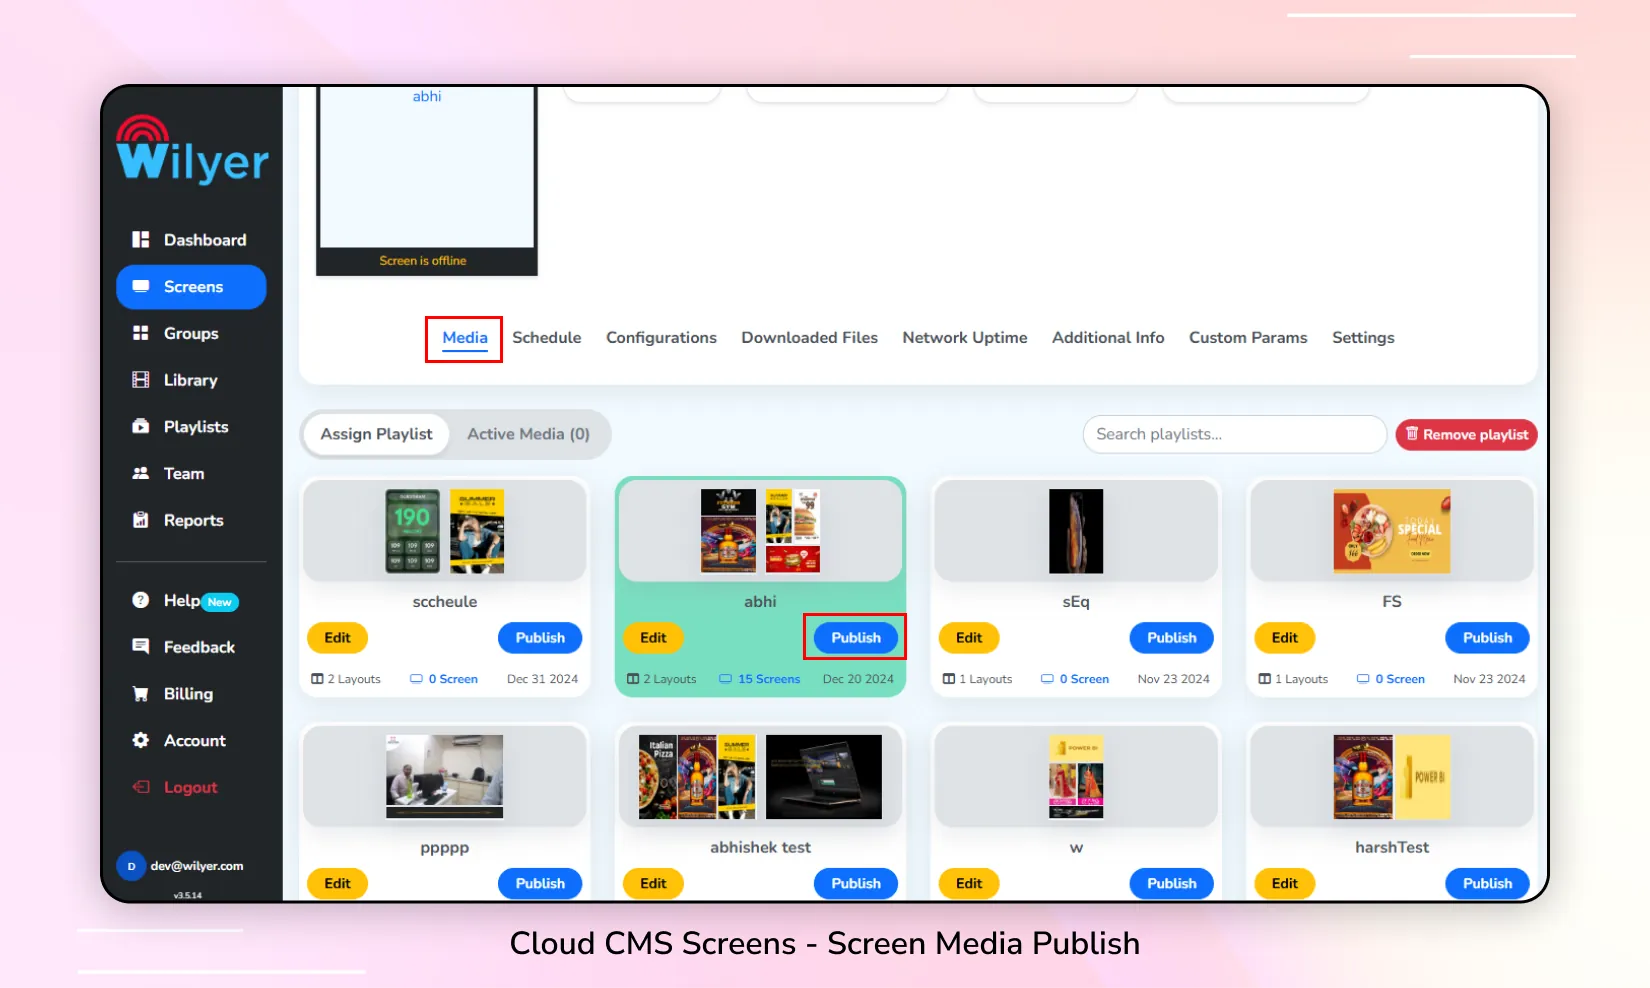Open the Dashboard sidebar icon
The image size is (1650, 988).
(141, 240)
